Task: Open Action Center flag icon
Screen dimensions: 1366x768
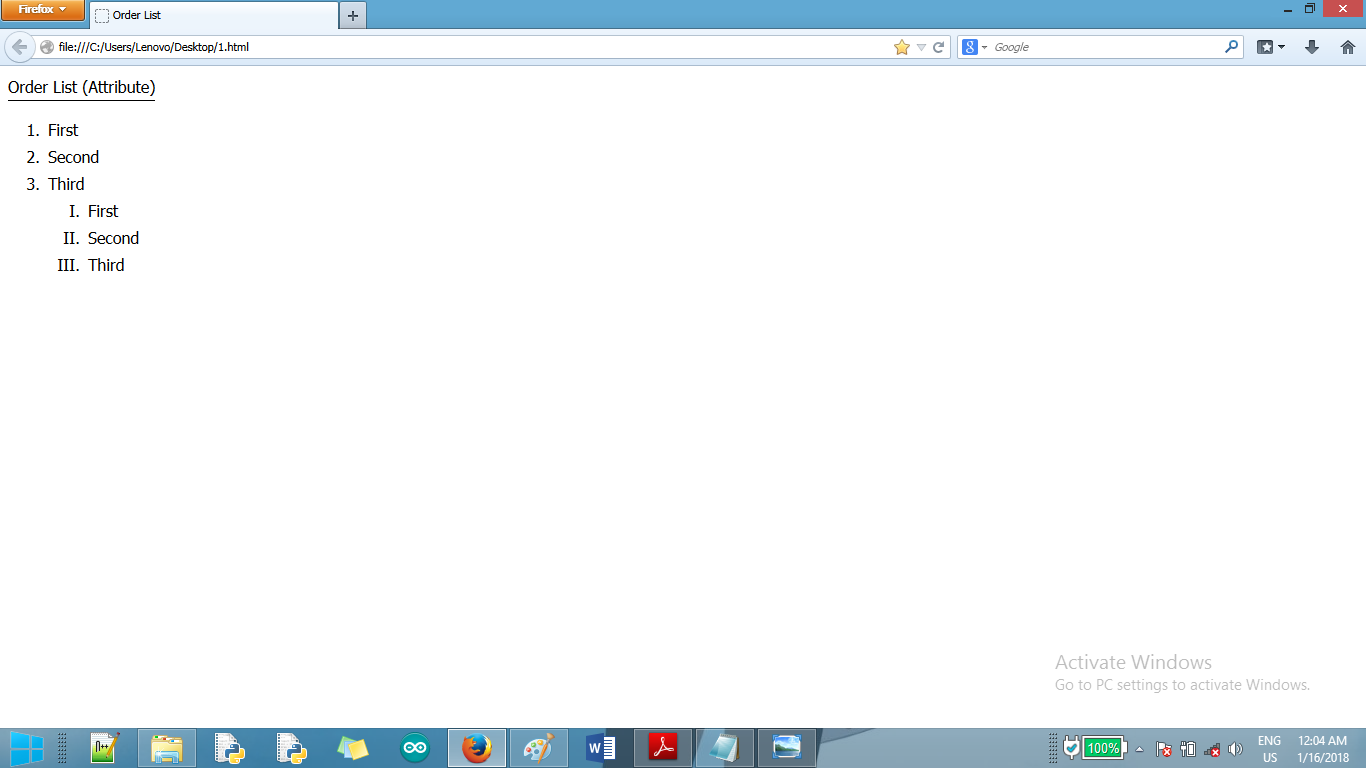Action: pos(1164,749)
